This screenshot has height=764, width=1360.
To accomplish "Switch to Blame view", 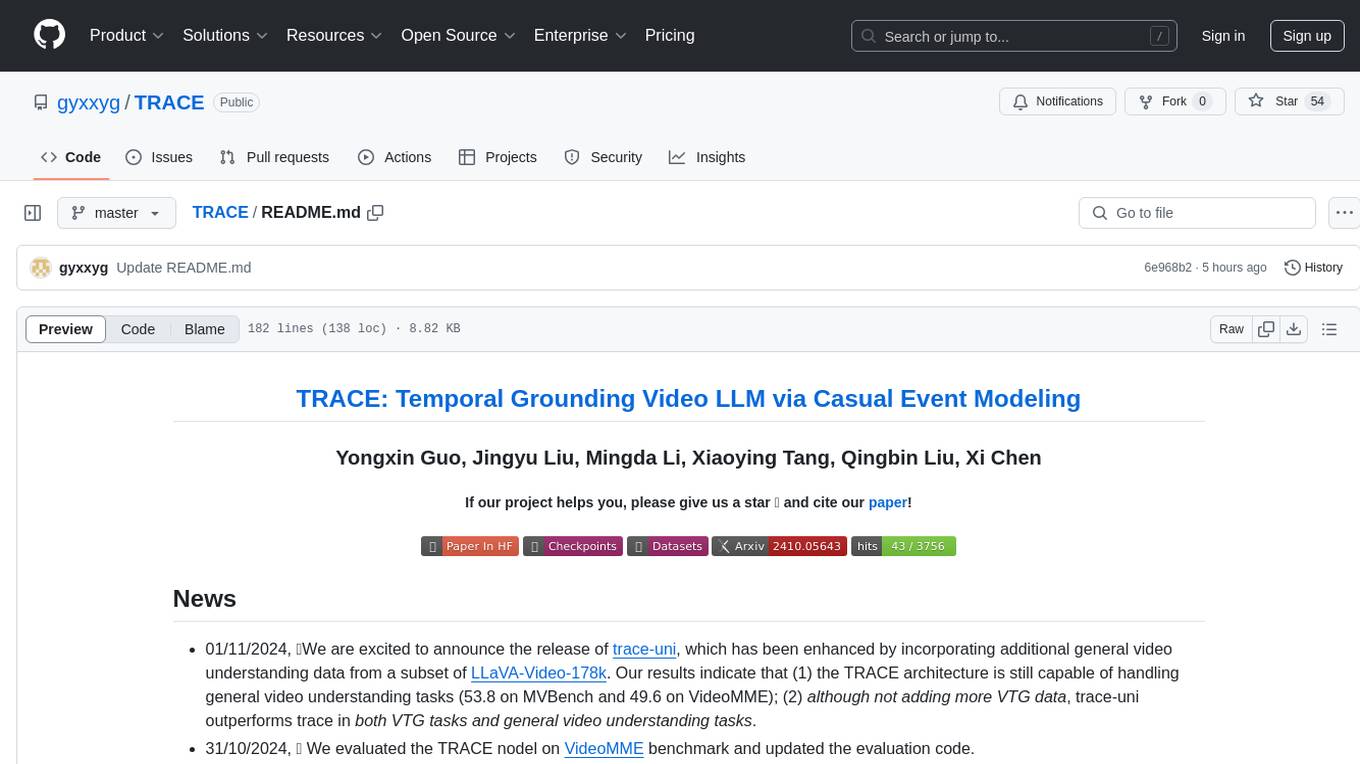I will (204, 329).
